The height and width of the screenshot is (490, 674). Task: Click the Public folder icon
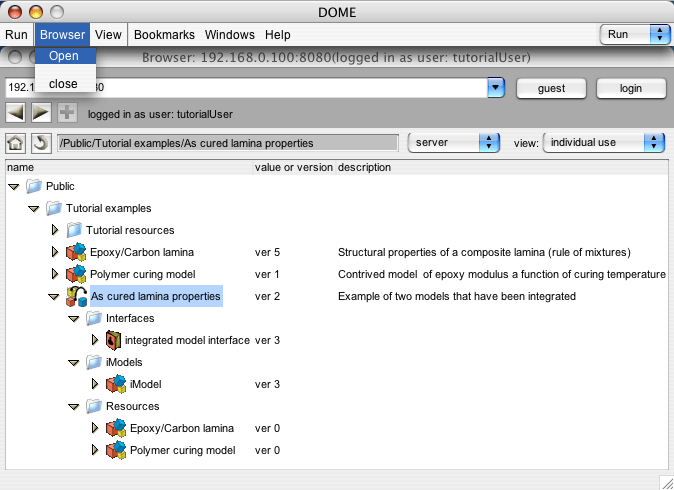[34, 186]
